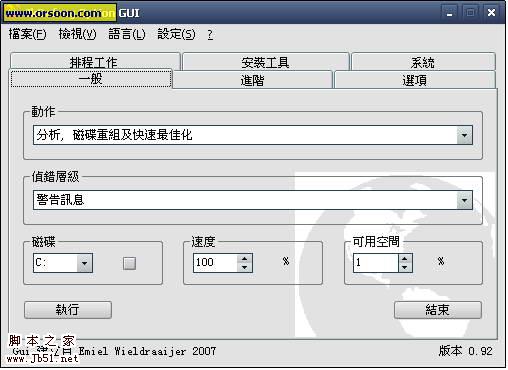Screen dimensions: 508x370
Task: Switch to the 安裝工具 tab
Action: (x=265, y=62)
